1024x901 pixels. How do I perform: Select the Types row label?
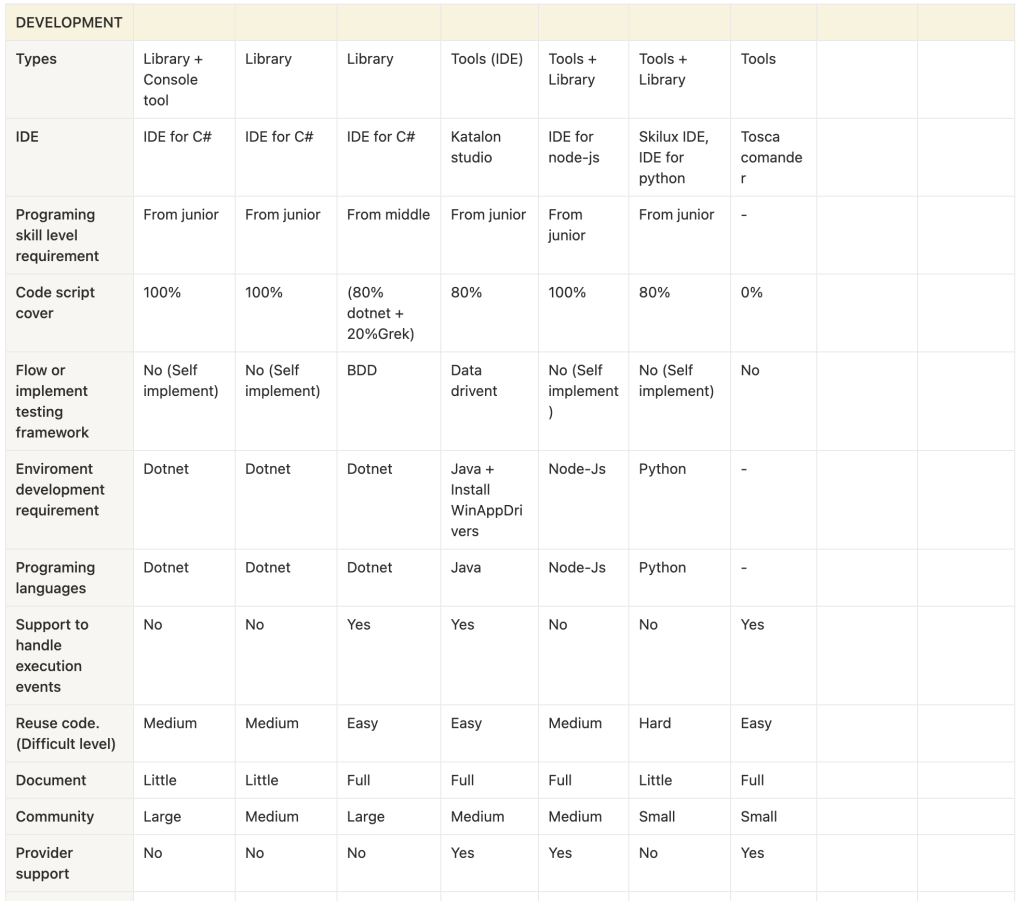coord(36,59)
